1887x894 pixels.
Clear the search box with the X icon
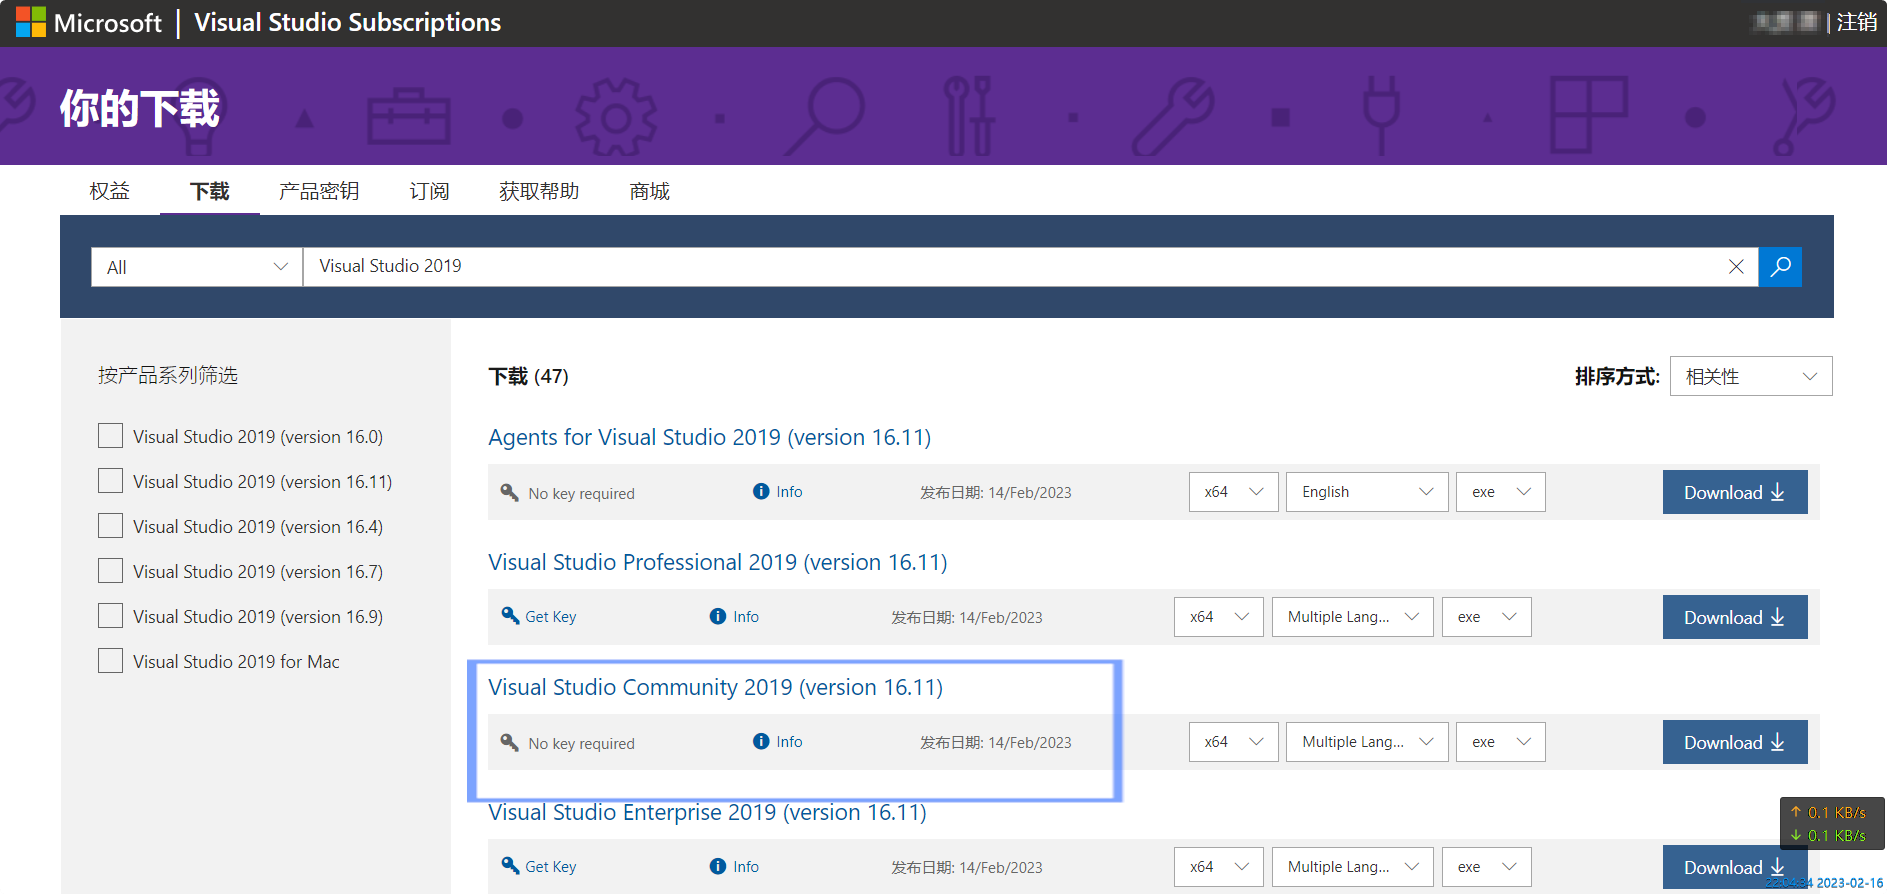1736,267
